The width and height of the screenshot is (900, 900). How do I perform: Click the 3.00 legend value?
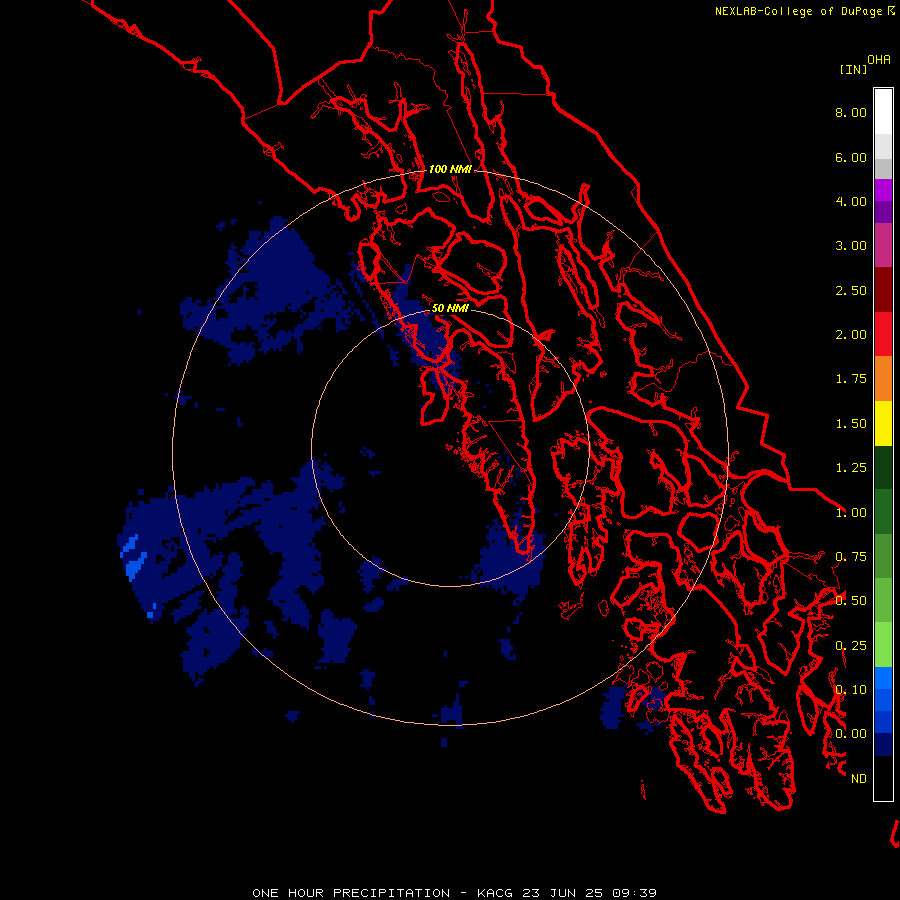tap(851, 246)
